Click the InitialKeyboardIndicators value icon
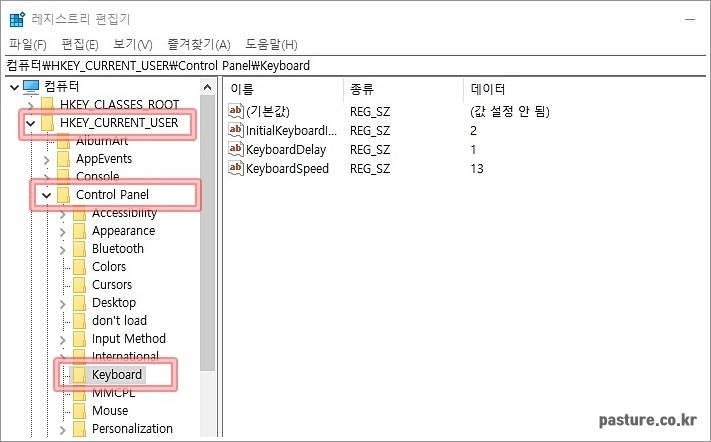The width and height of the screenshot is (711, 442). pyautogui.click(x=236, y=130)
